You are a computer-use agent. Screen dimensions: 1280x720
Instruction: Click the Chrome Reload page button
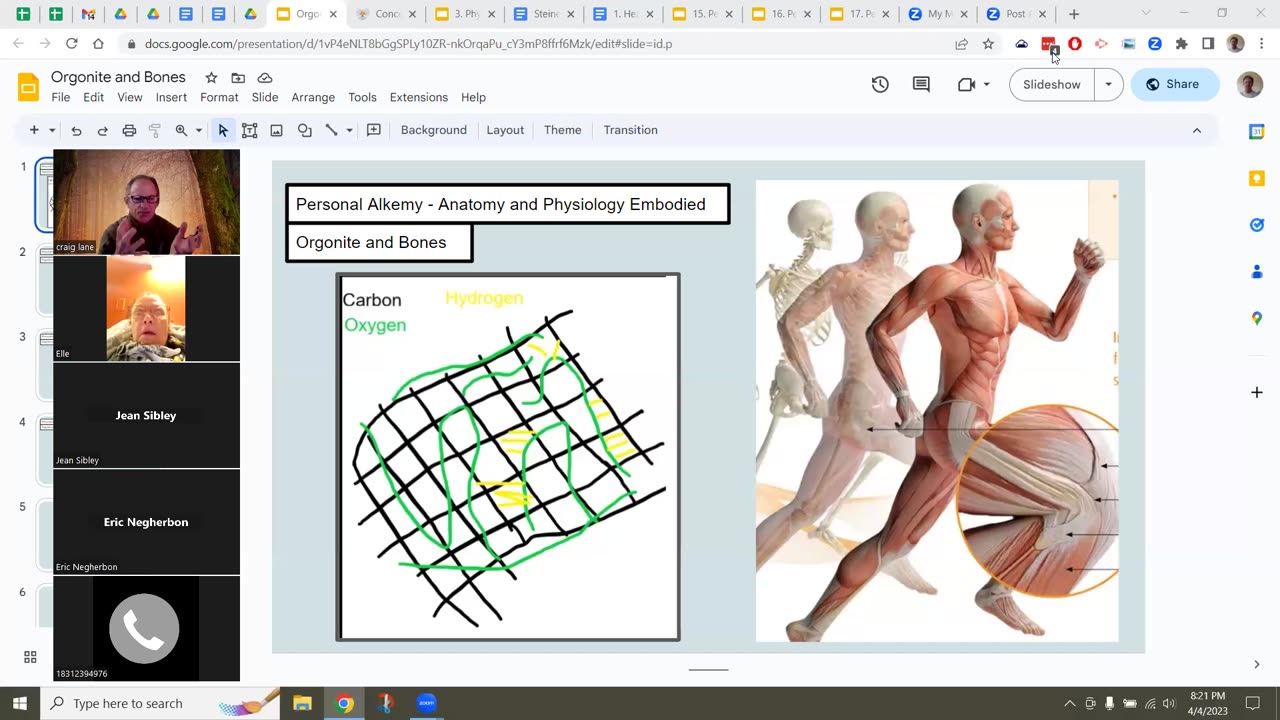tap(71, 44)
